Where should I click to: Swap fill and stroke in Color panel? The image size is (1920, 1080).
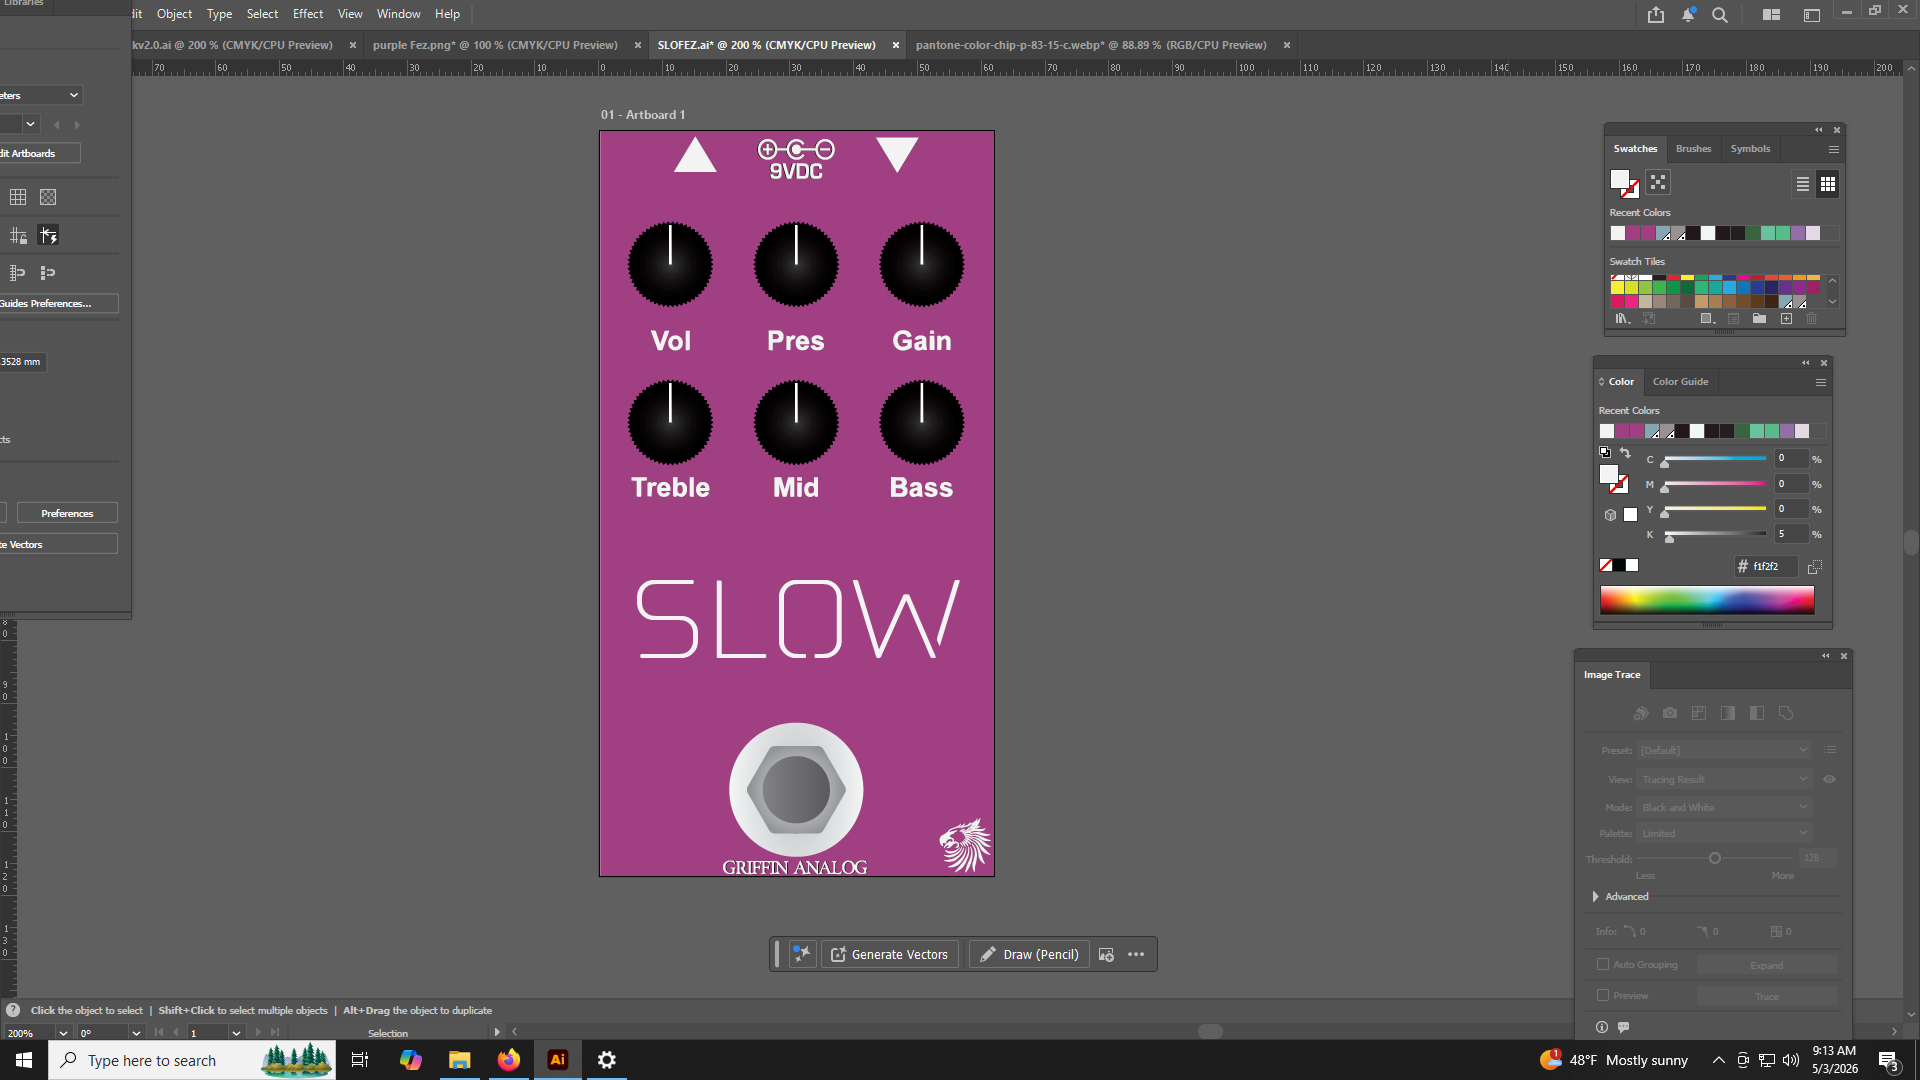(x=1625, y=452)
